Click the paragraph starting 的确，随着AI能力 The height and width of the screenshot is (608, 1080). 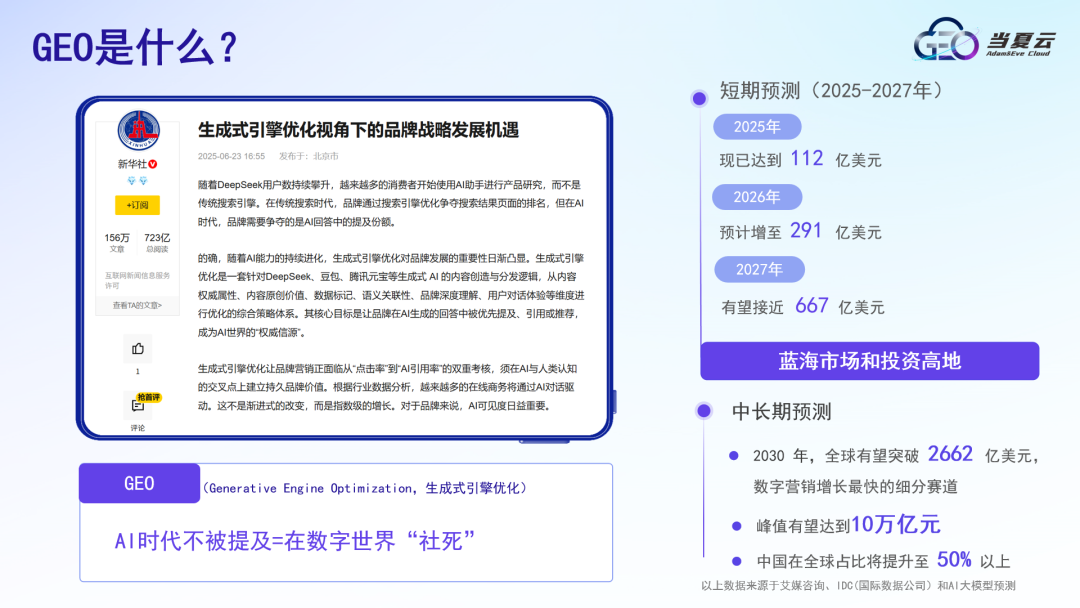(391, 295)
